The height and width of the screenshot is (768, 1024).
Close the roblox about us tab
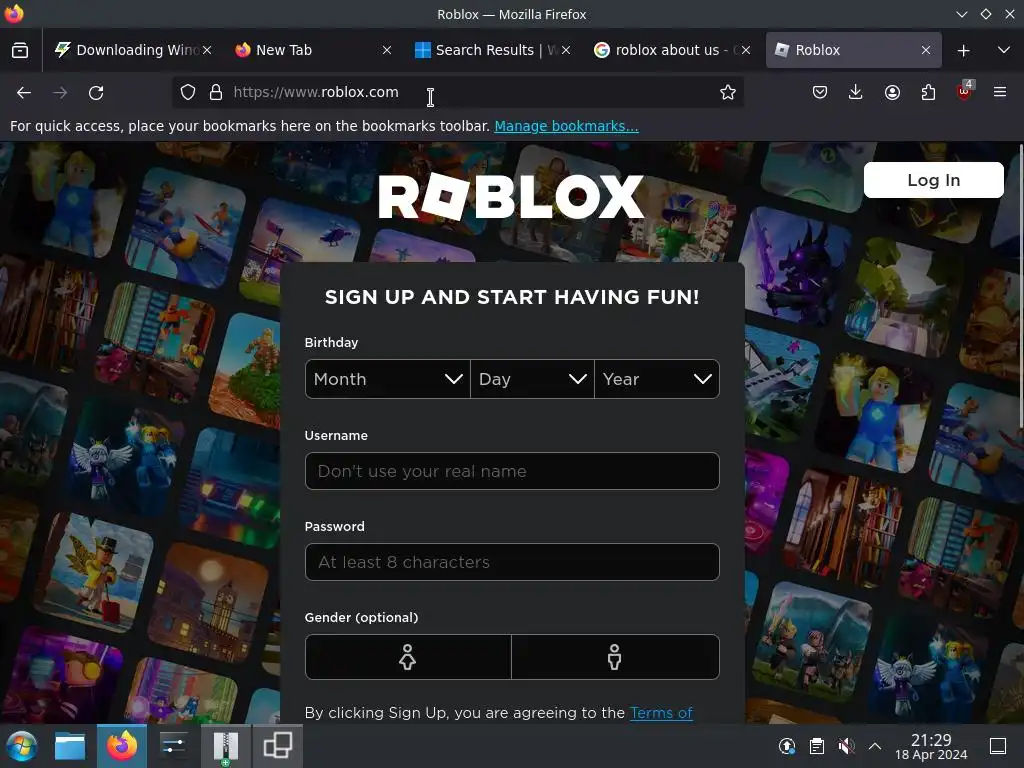(x=746, y=50)
